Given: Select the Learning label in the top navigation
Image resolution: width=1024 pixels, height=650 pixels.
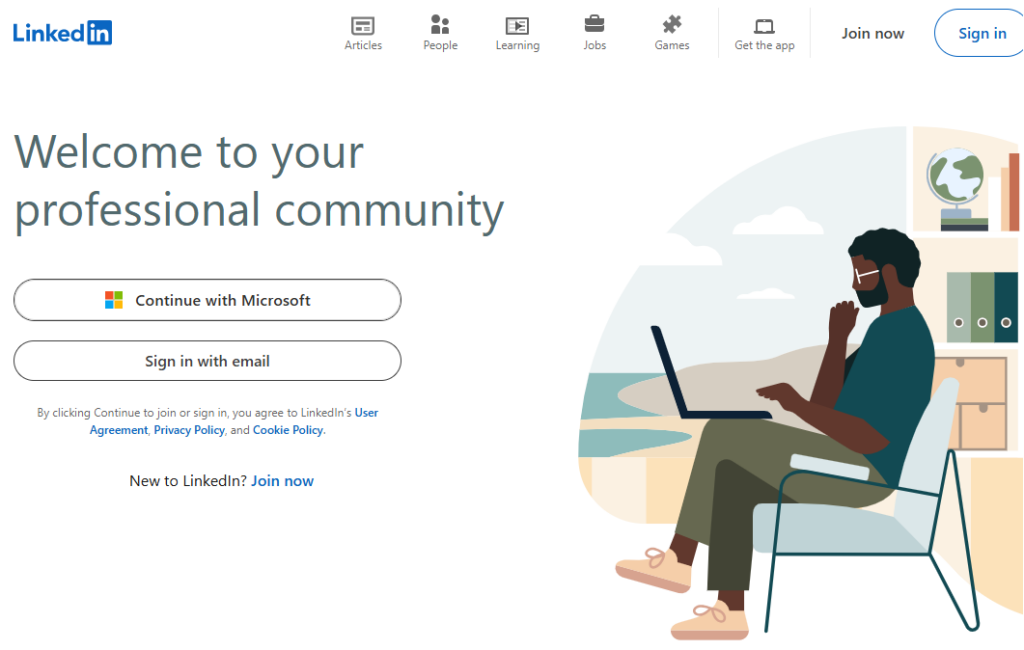Looking at the screenshot, I should [x=517, y=45].
